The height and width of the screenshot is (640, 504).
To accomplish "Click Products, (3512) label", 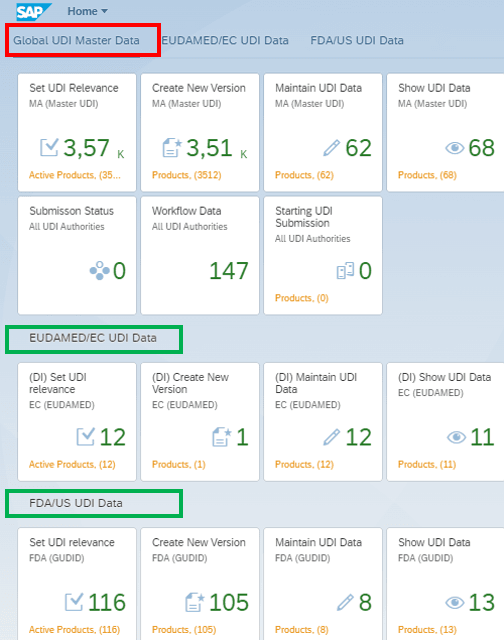I will (187, 175).
